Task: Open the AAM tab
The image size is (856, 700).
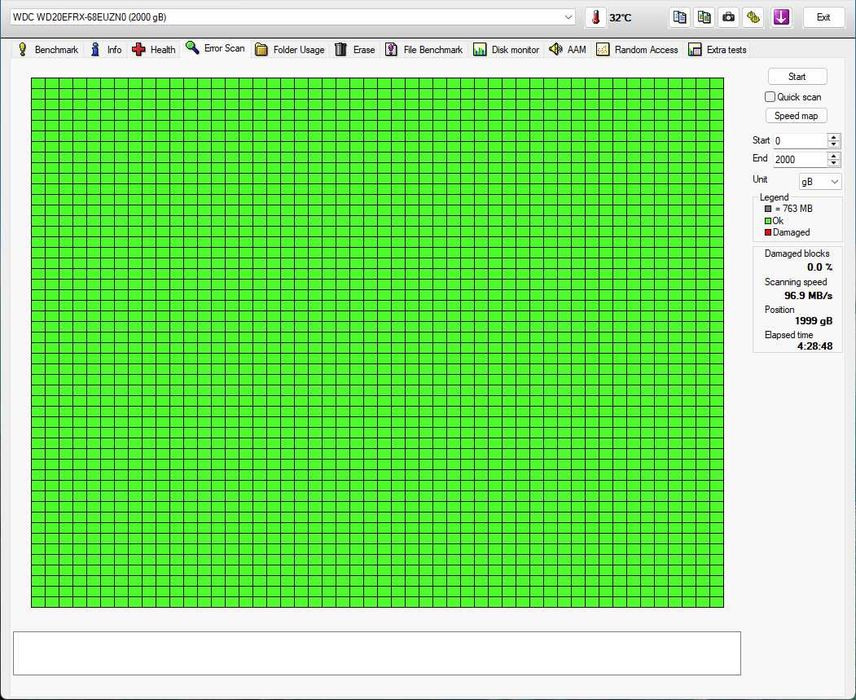Action: click(x=568, y=50)
